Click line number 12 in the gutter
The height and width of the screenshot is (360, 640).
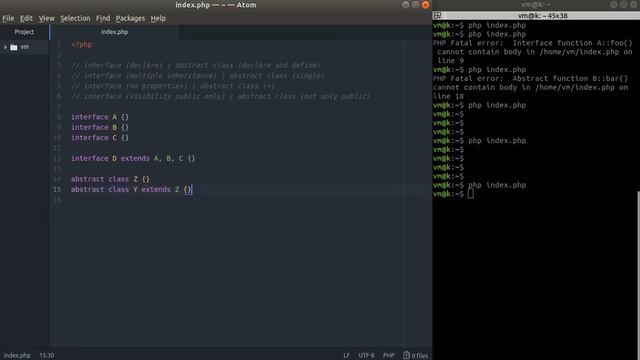57,158
